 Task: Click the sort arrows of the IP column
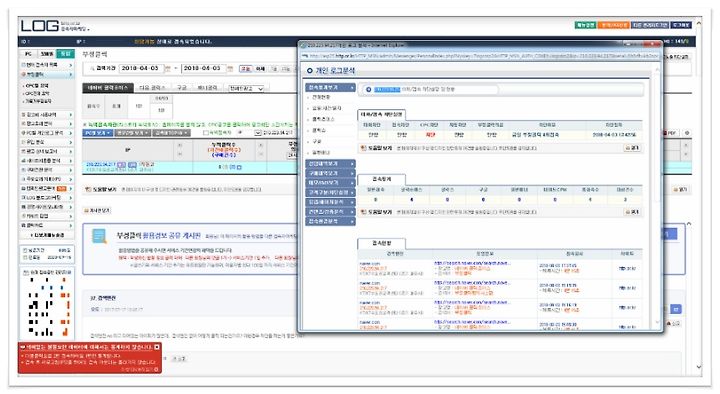[180, 149]
